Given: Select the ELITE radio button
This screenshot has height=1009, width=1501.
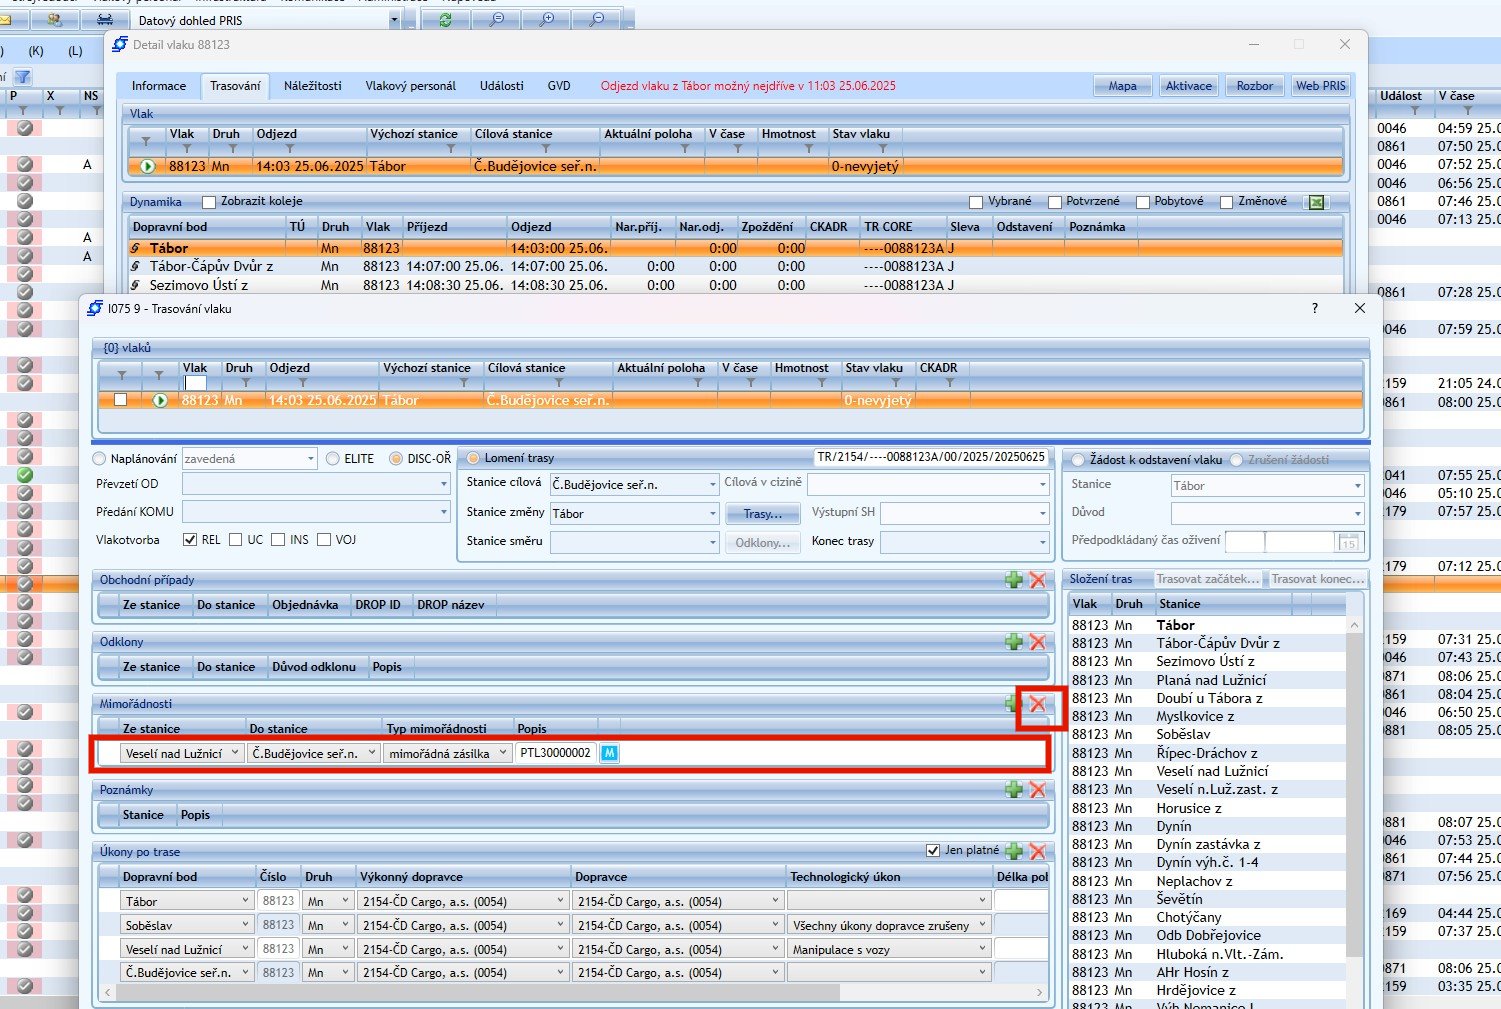Looking at the screenshot, I should (333, 459).
